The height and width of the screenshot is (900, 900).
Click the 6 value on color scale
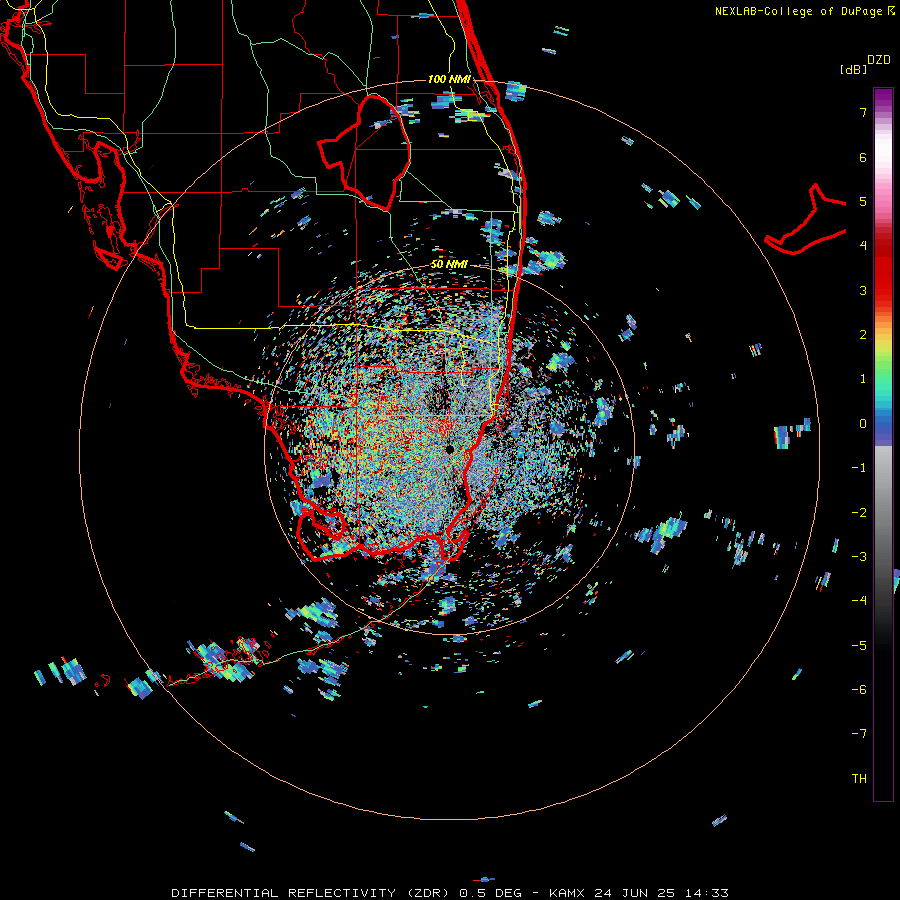[863, 157]
